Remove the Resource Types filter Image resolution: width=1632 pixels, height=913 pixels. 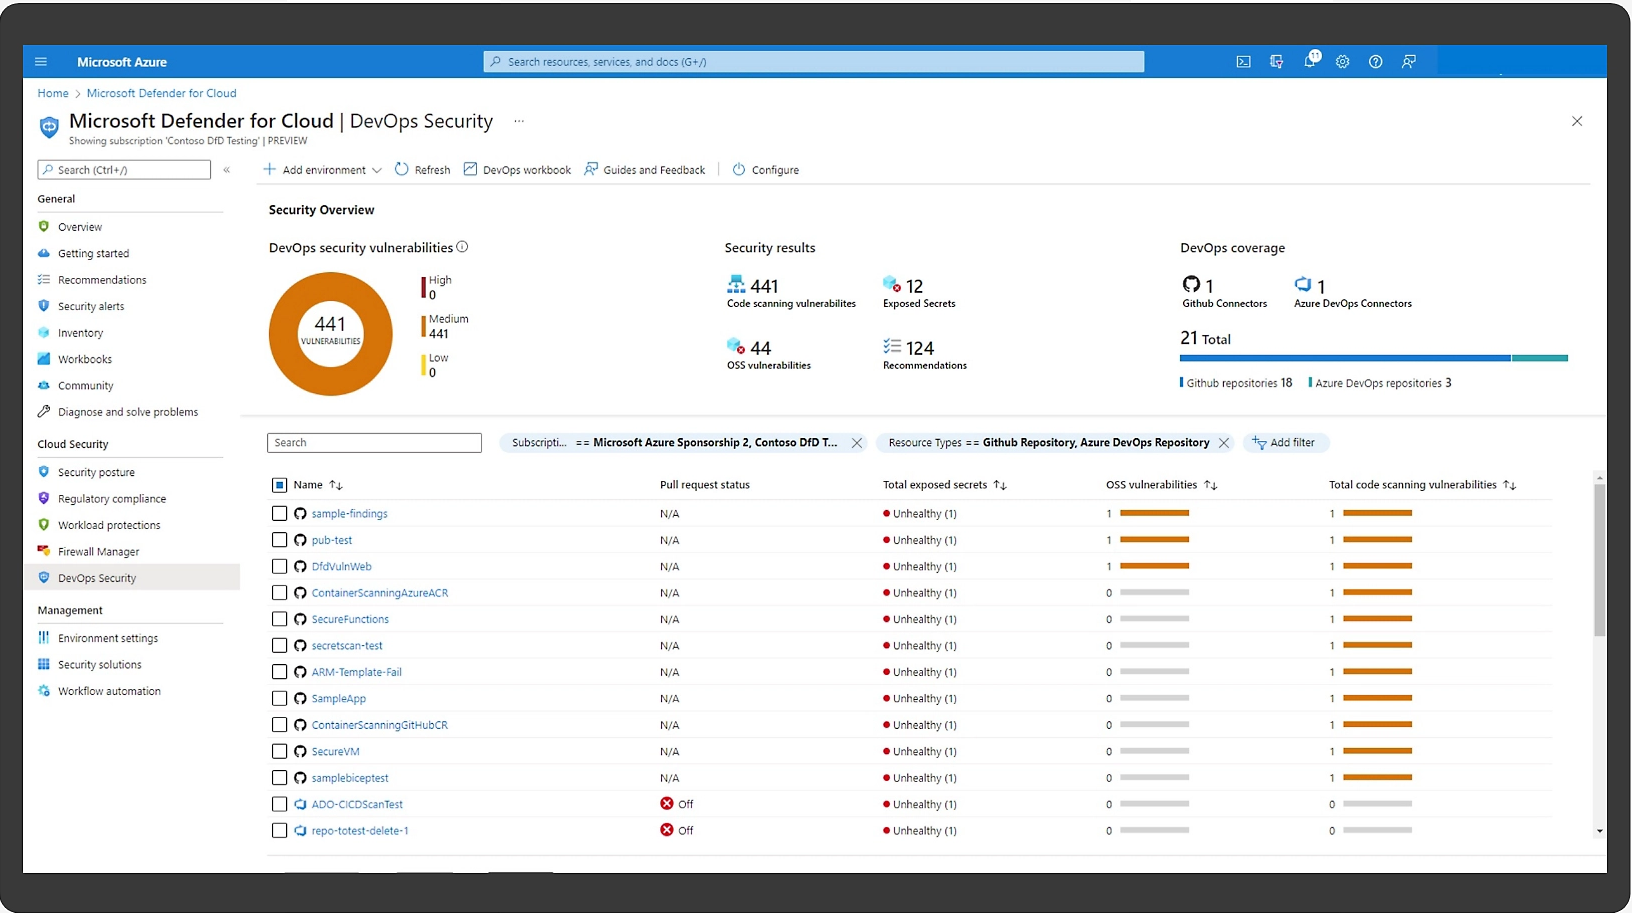(x=1224, y=443)
